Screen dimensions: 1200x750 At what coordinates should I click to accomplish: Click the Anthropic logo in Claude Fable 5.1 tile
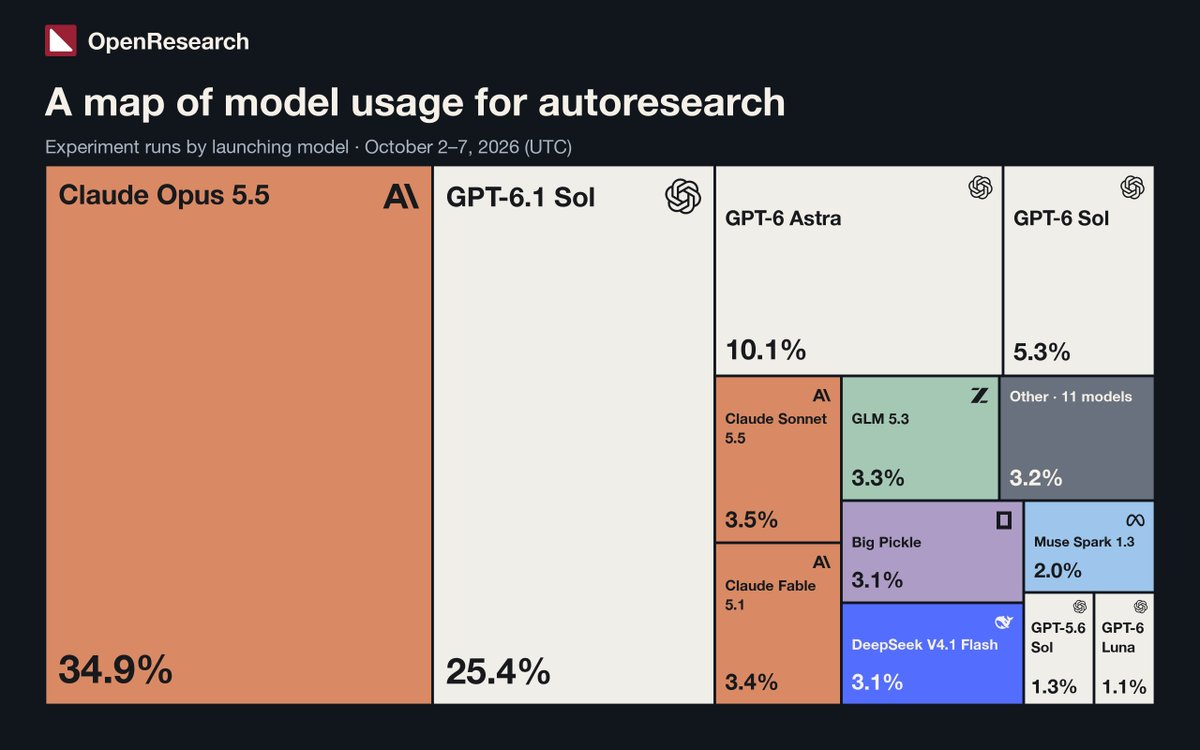pos(822,562)
